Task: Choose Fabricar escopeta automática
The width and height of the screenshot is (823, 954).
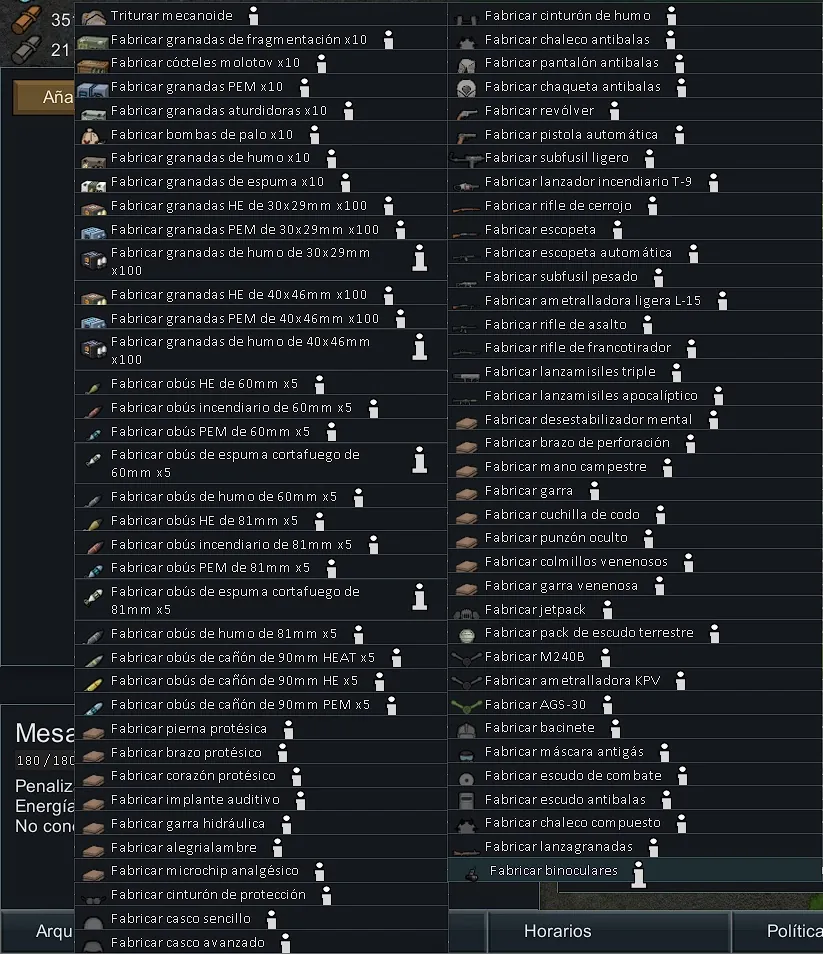Action: [578, 253]
